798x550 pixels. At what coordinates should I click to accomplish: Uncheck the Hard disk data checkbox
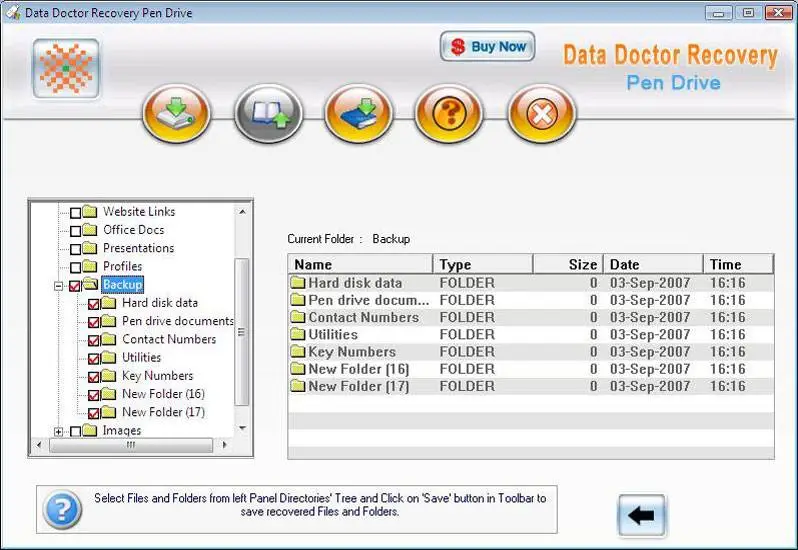coord(94,304)
